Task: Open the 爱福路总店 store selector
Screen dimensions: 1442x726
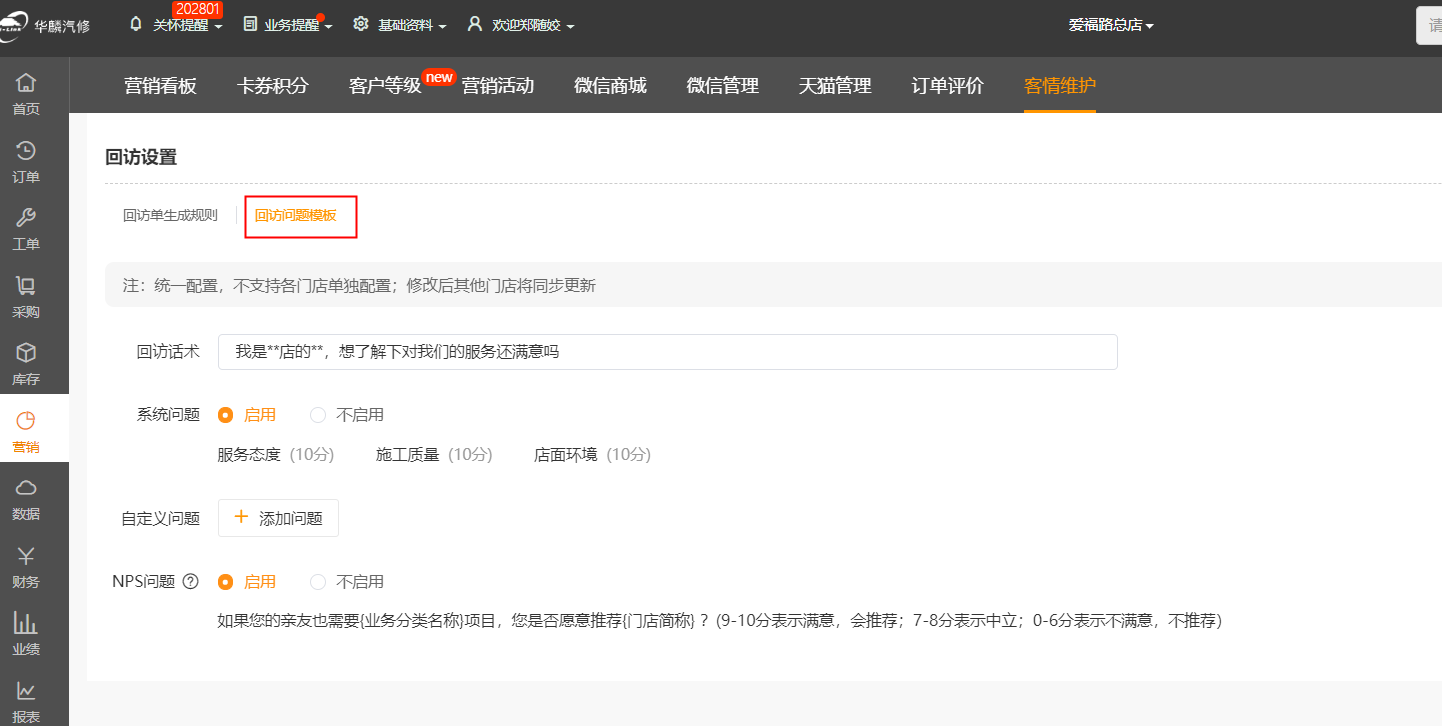Action: pos(1111,25)
